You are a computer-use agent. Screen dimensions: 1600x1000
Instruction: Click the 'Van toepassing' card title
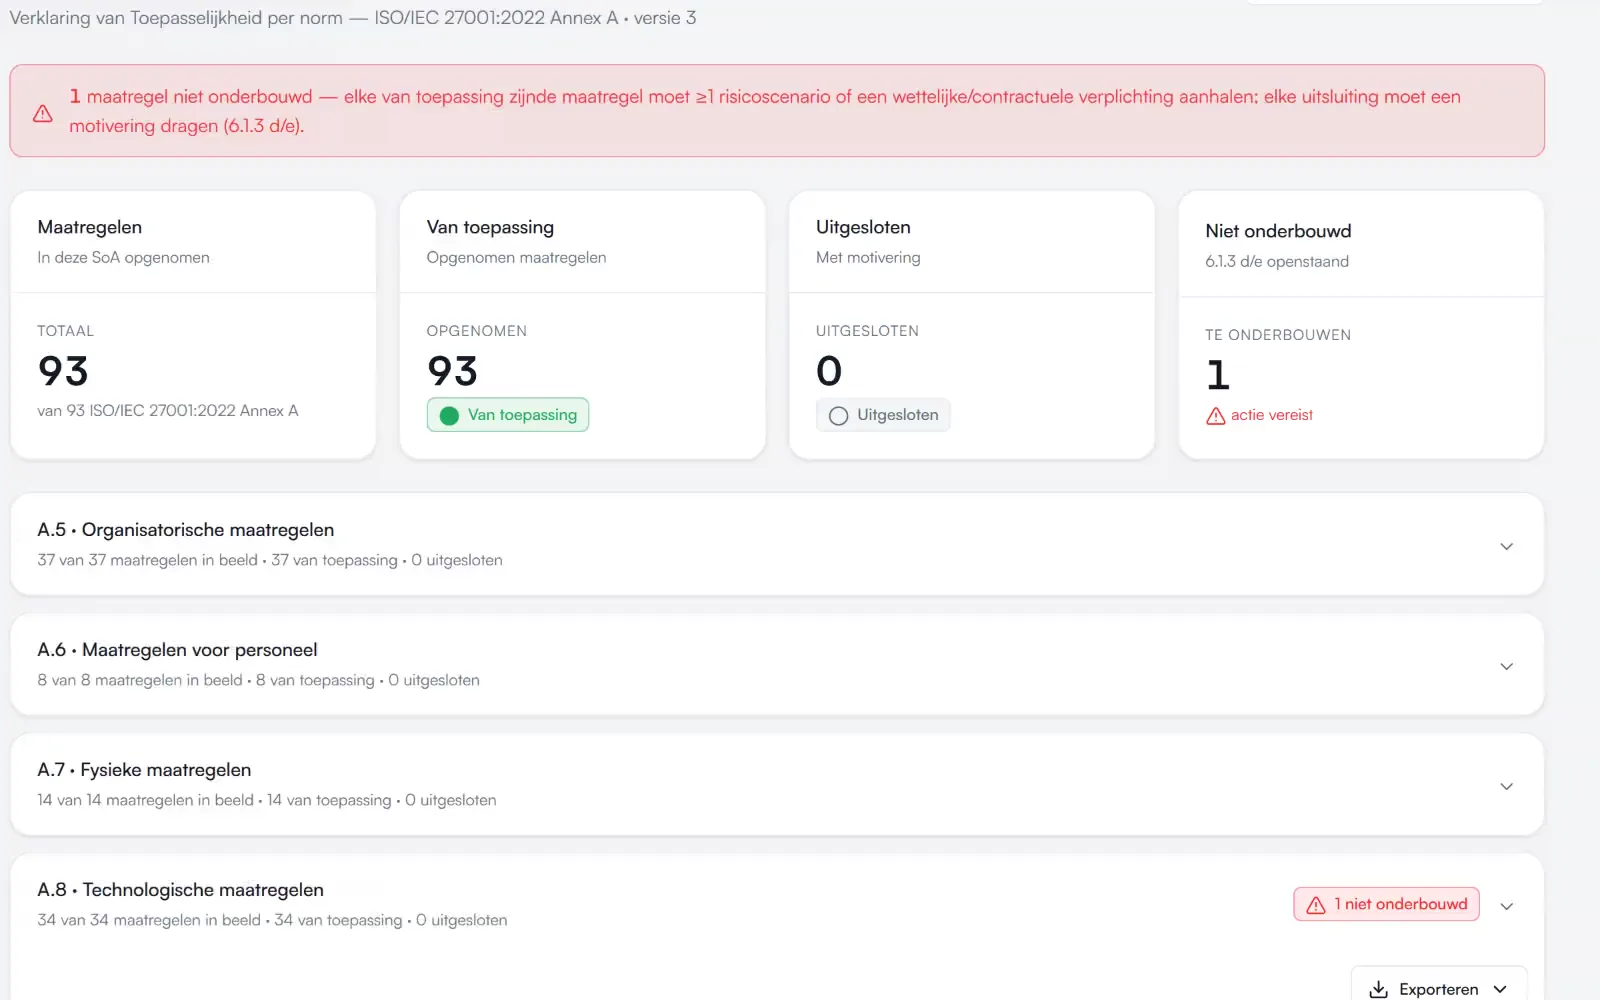[x=490, y=227]
